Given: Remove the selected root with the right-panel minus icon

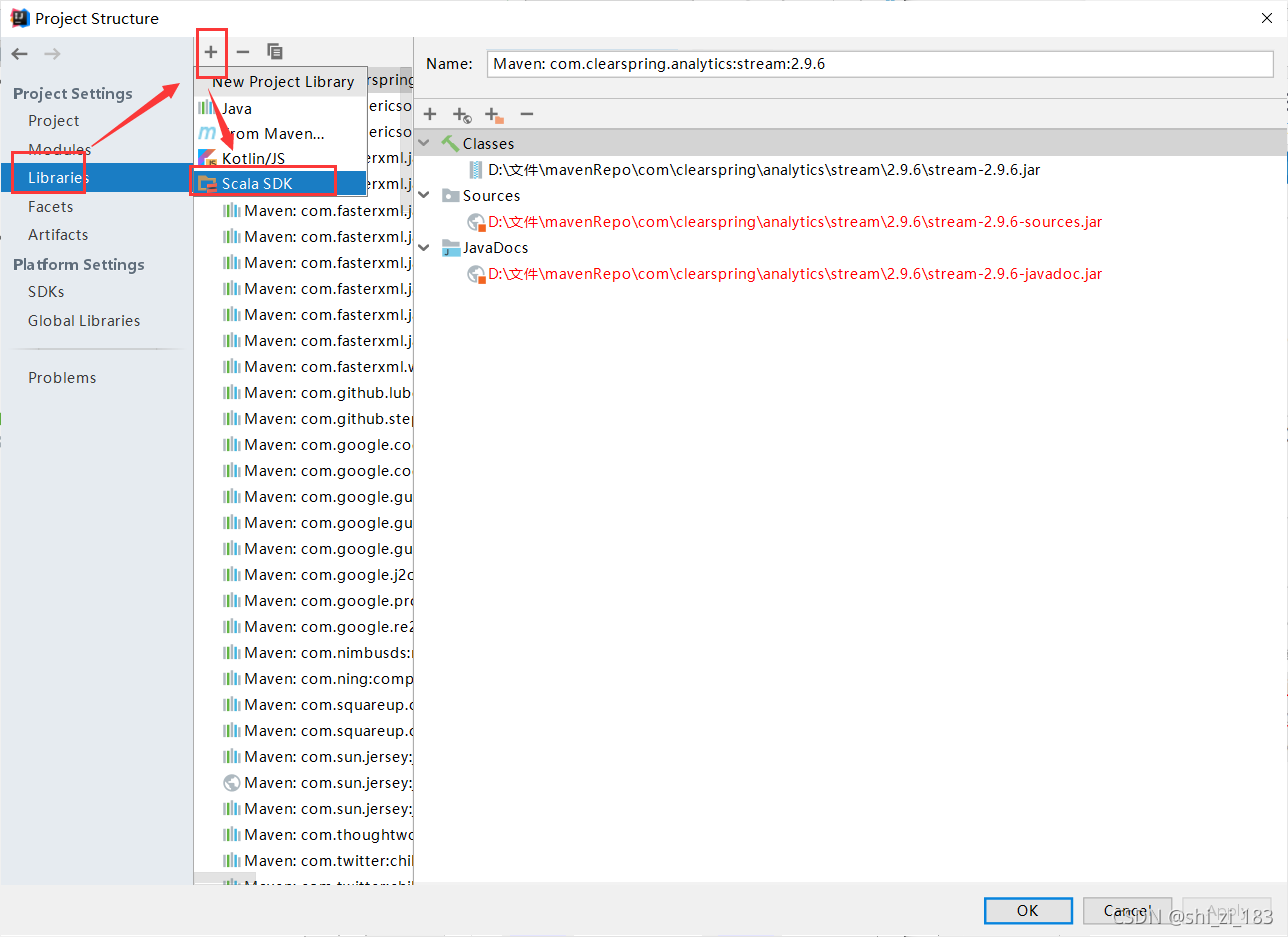Looking at the screenshot, I should (527, 115).
